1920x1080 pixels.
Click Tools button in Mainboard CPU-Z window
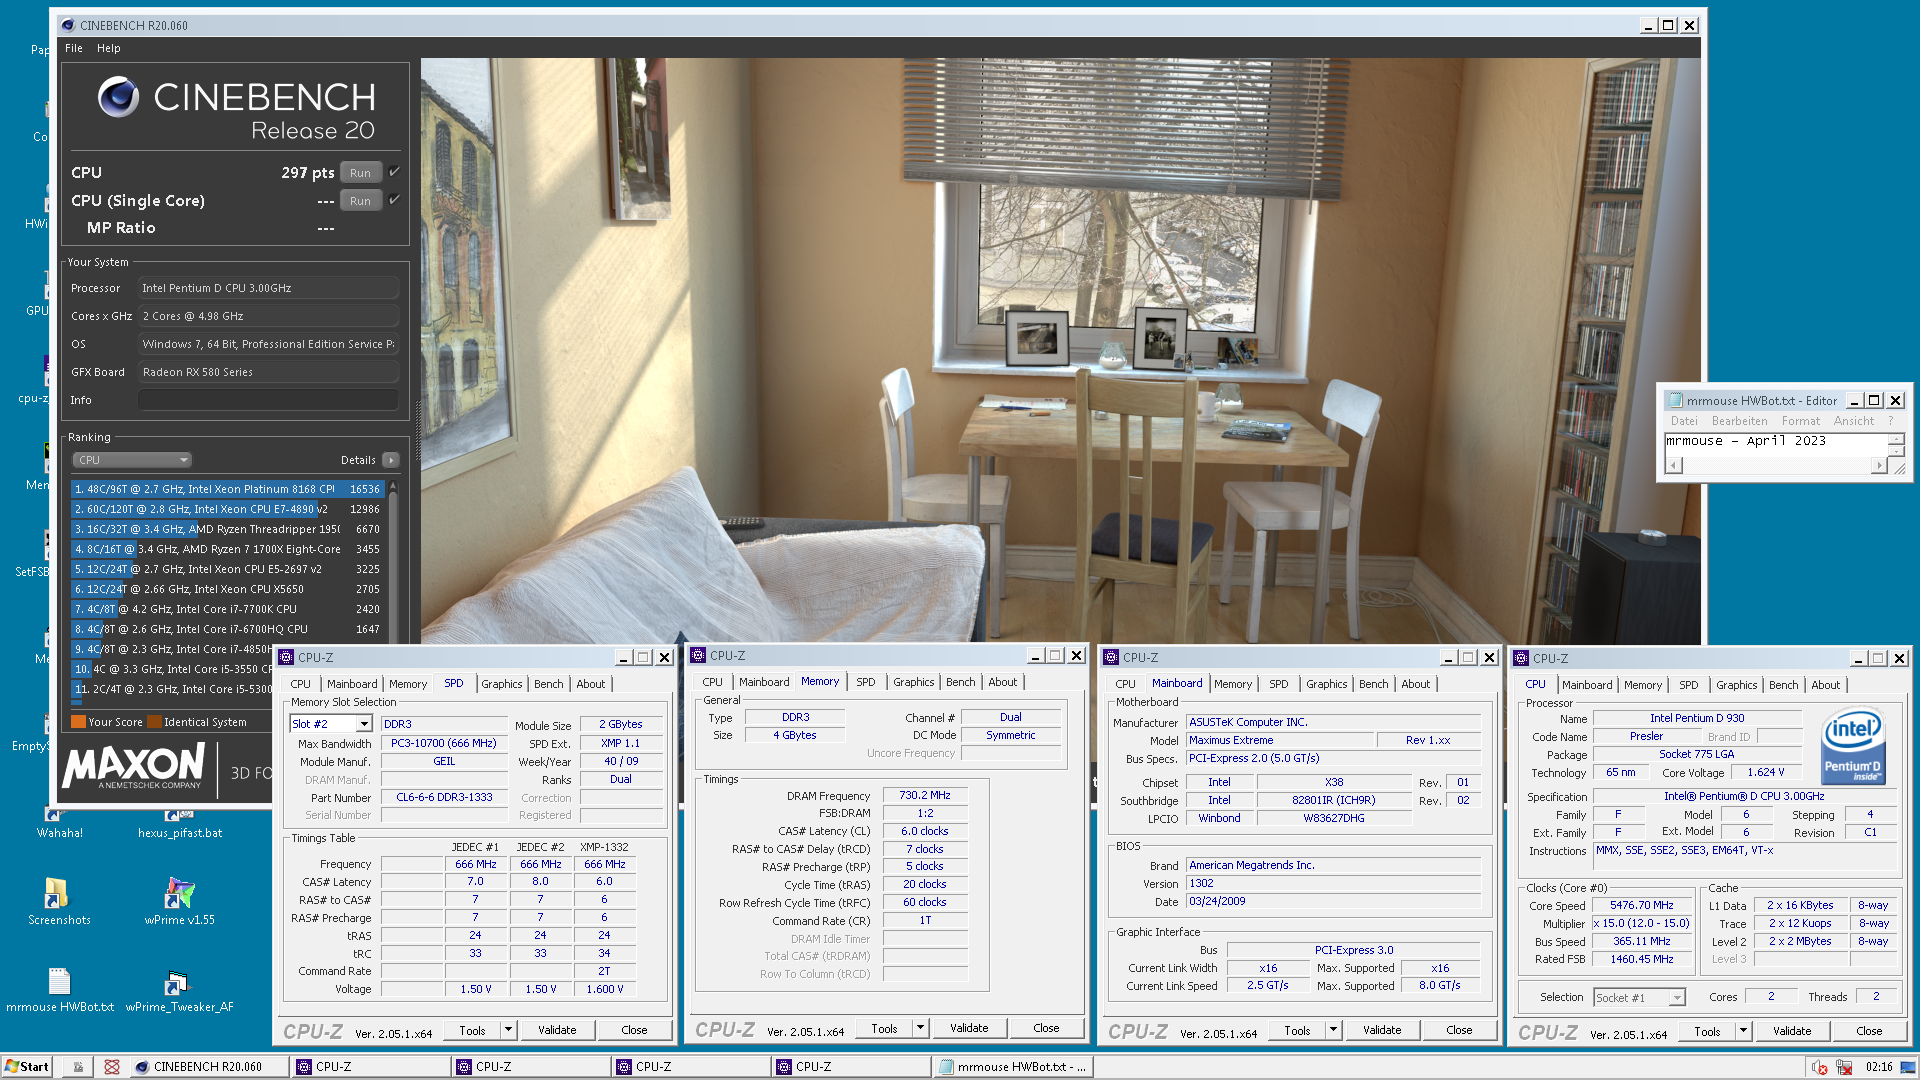point(1297,1030)
